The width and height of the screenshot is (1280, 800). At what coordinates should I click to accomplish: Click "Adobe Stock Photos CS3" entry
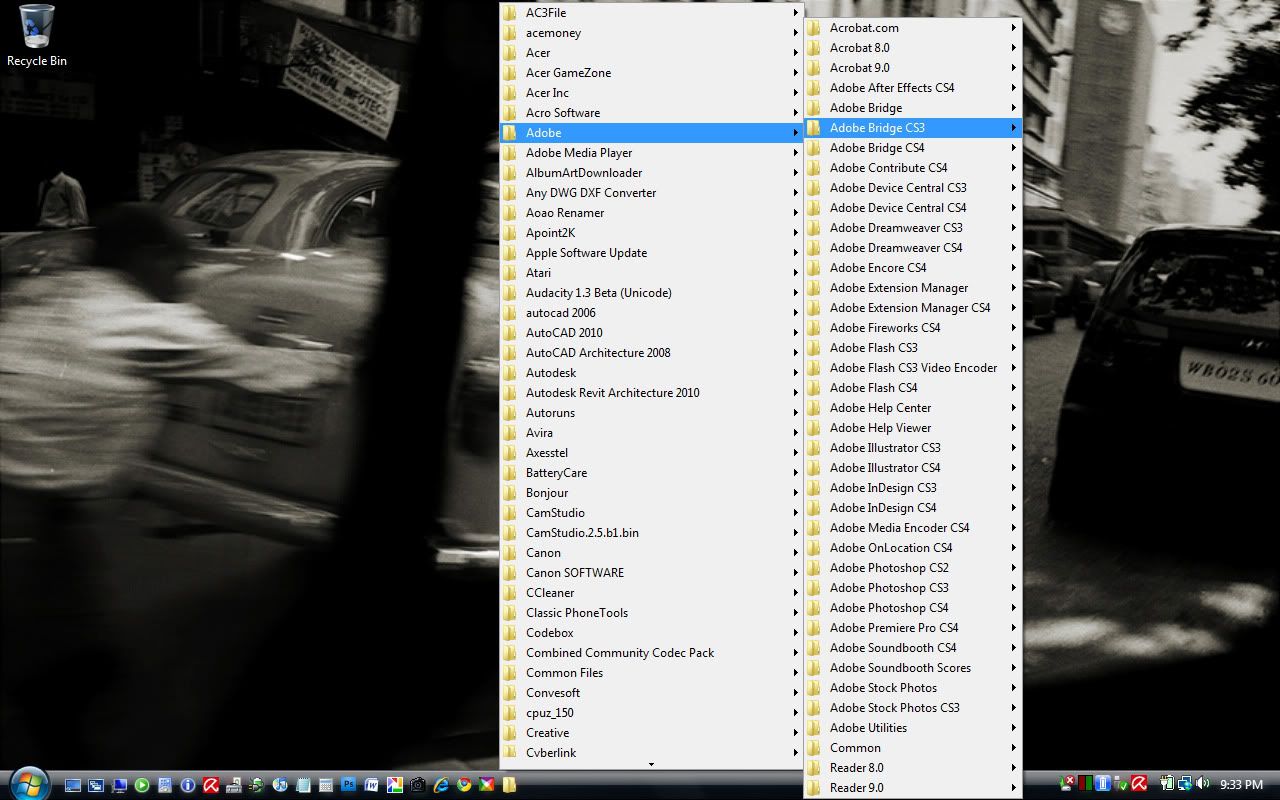point(913,708)
